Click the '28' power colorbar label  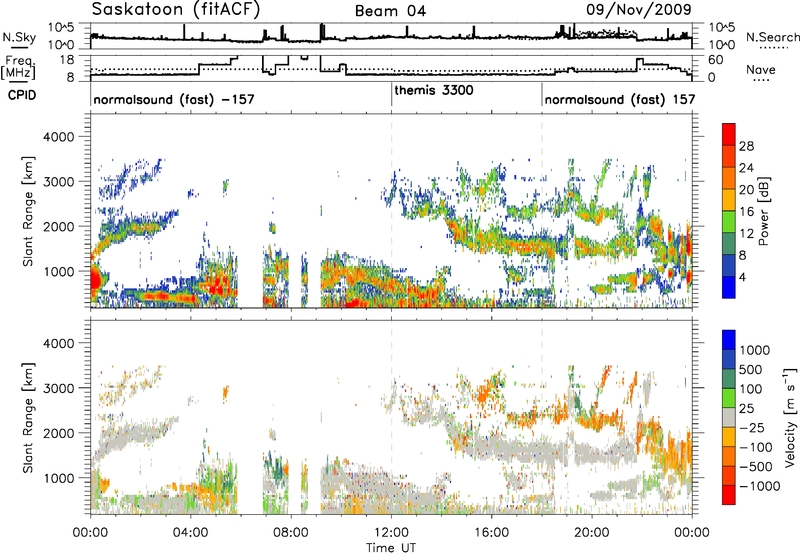pyautogui.click(x=746, y=146)
